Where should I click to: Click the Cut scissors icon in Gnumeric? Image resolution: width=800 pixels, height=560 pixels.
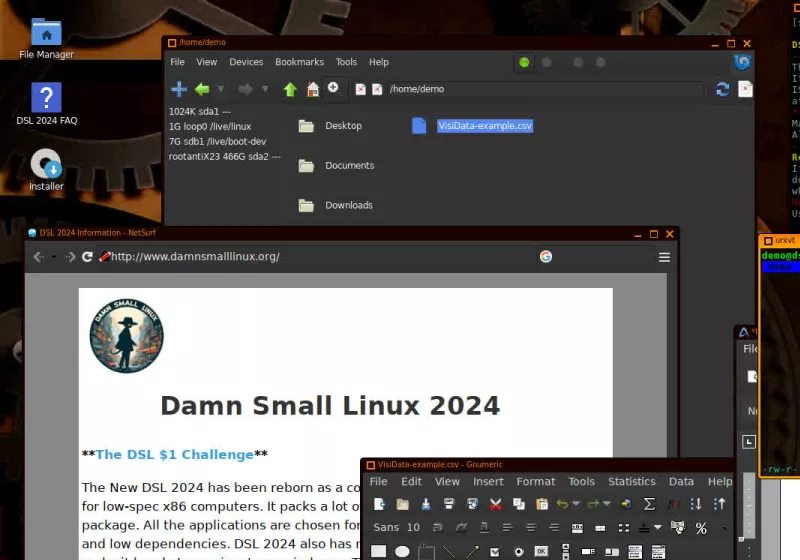point(495,504)
